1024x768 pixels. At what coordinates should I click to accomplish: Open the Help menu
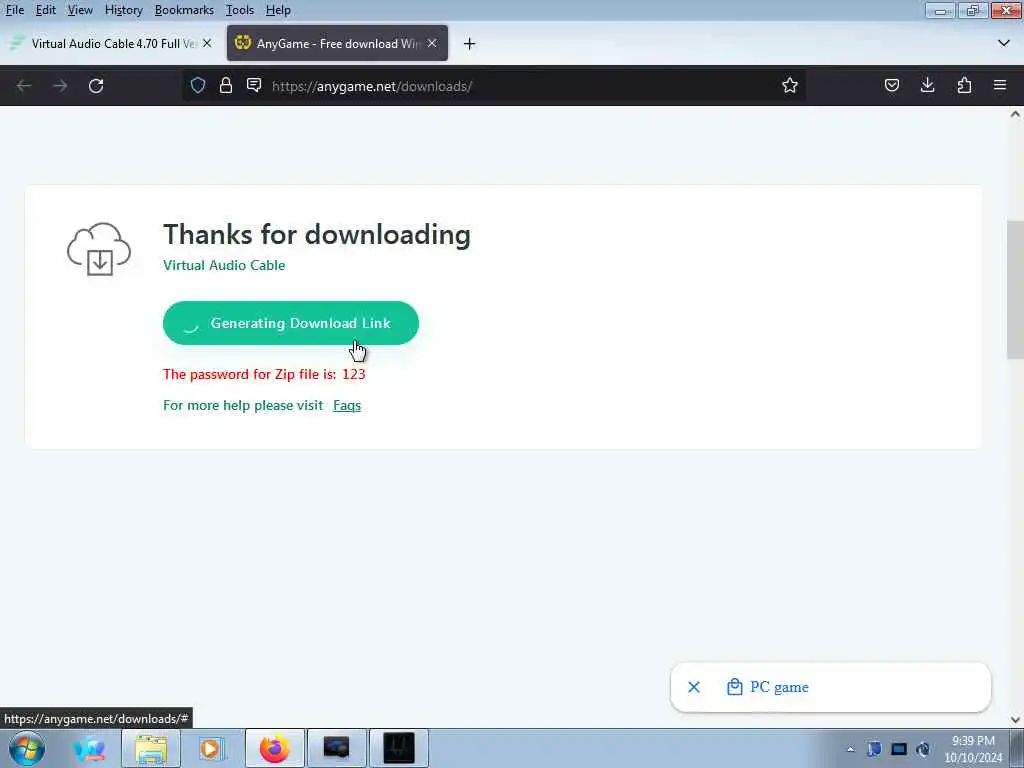pos(278,10)
